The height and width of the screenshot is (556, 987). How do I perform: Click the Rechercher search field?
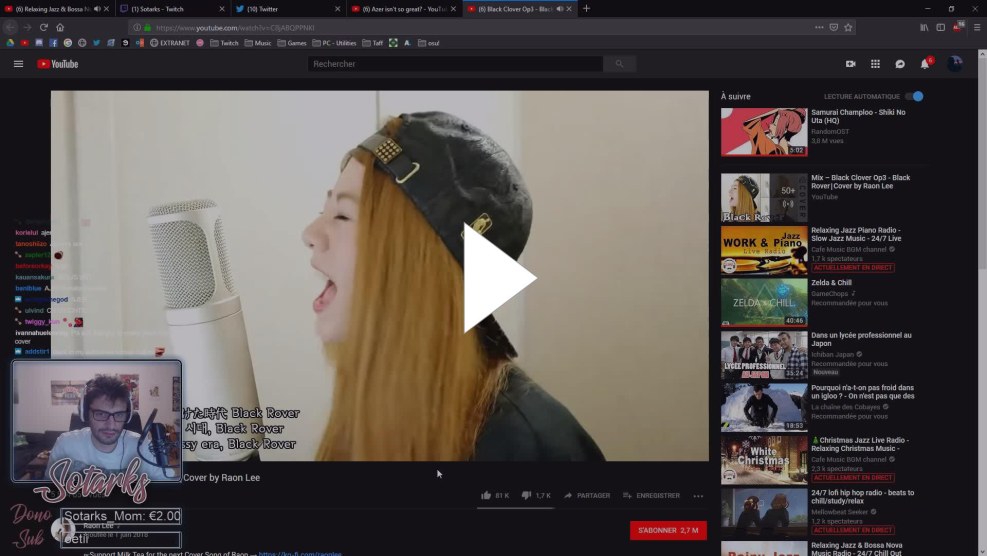coord(455,64)
